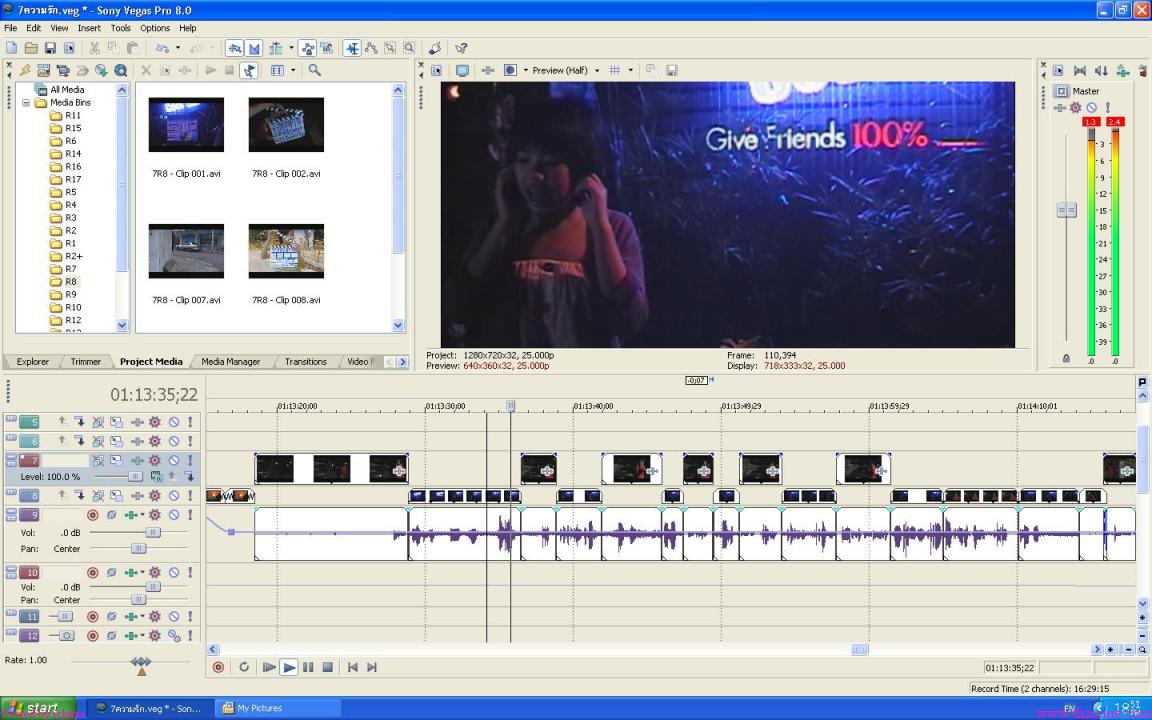The height and width of the screenshot is (720, 1152).
Task: Open the Trimmer tab
Action: 85,361
